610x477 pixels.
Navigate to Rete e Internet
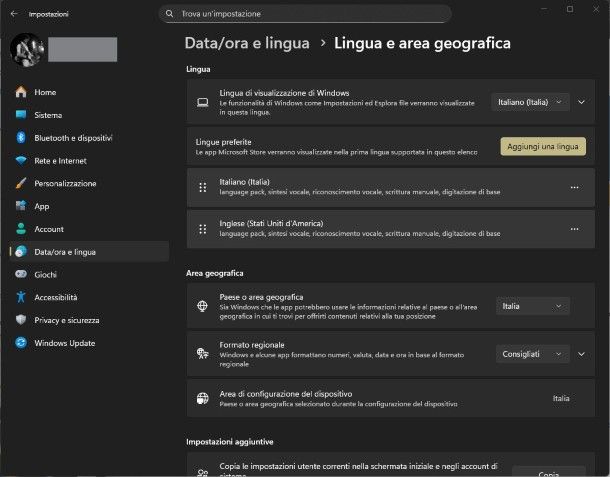click(x=89, y=160)
